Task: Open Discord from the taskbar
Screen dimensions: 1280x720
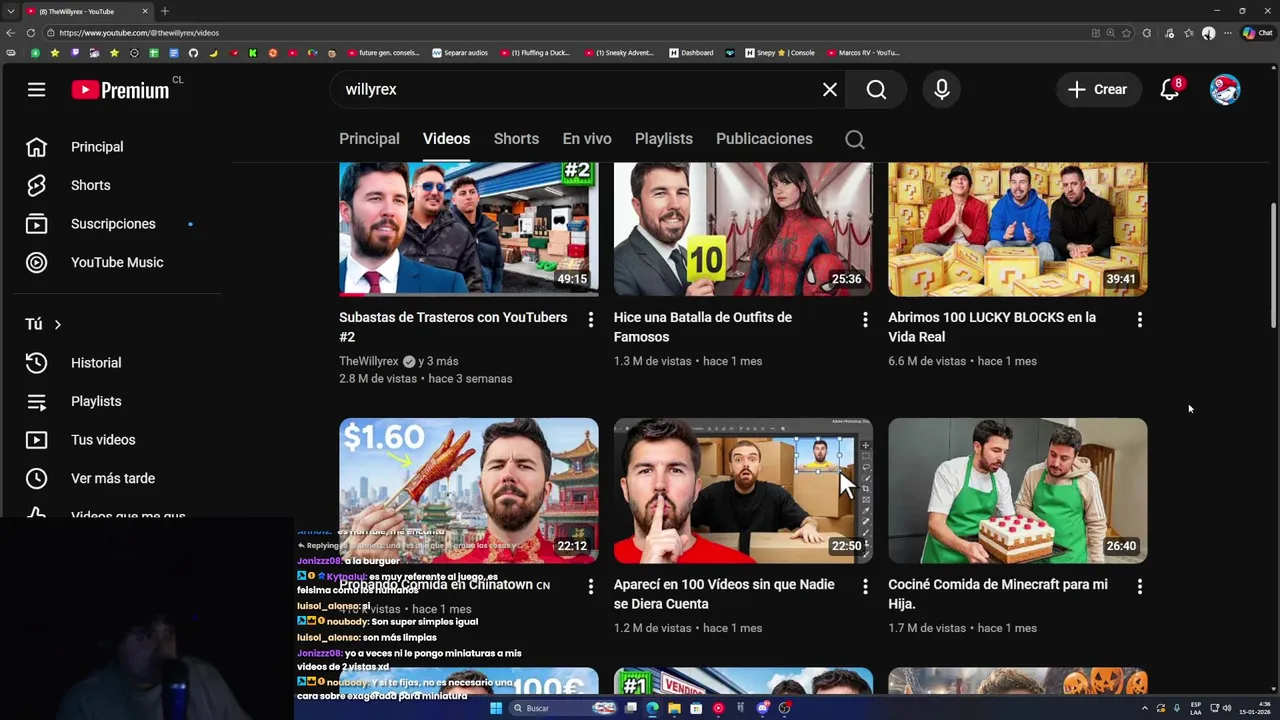Action: 763,708
